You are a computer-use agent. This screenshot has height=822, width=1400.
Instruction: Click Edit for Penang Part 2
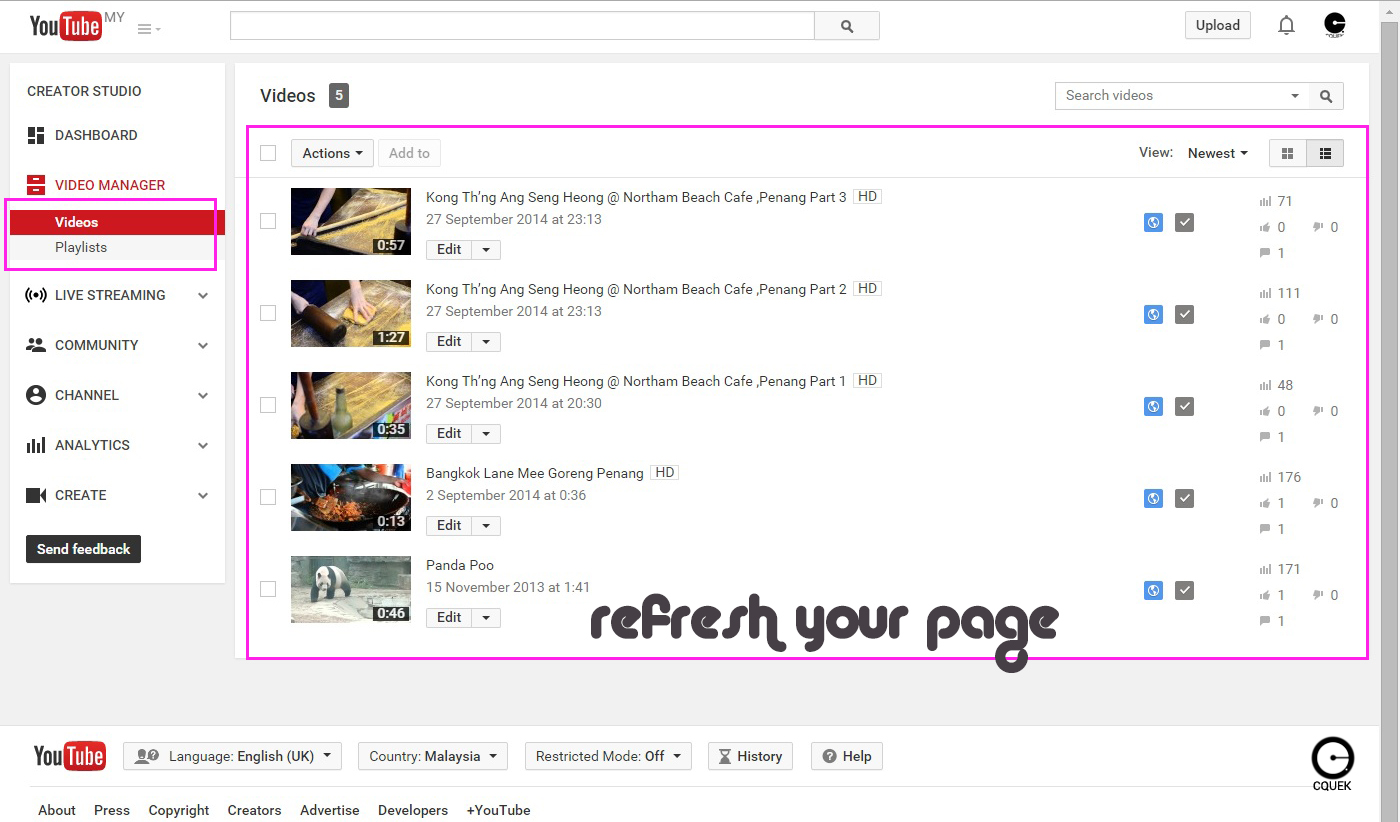pos(449,342)
